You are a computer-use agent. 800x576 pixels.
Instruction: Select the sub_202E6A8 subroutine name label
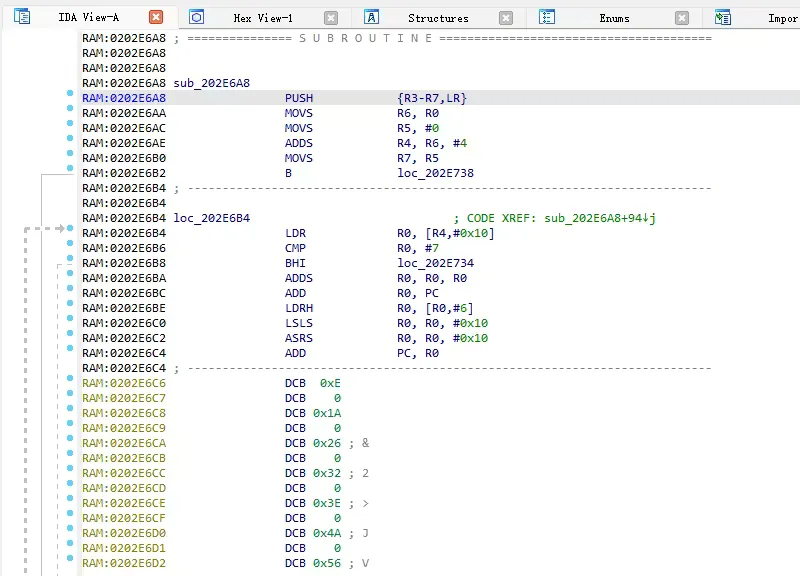pos(212,83)
